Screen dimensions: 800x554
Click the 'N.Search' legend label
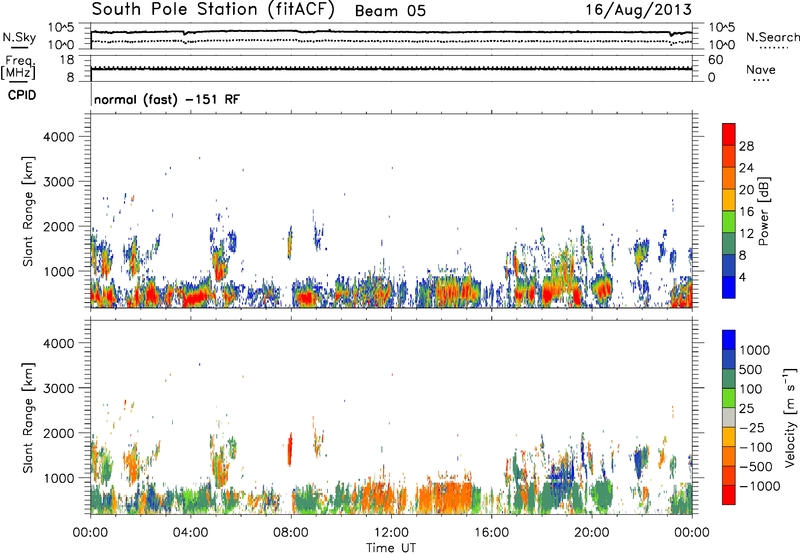pos(772,37)
